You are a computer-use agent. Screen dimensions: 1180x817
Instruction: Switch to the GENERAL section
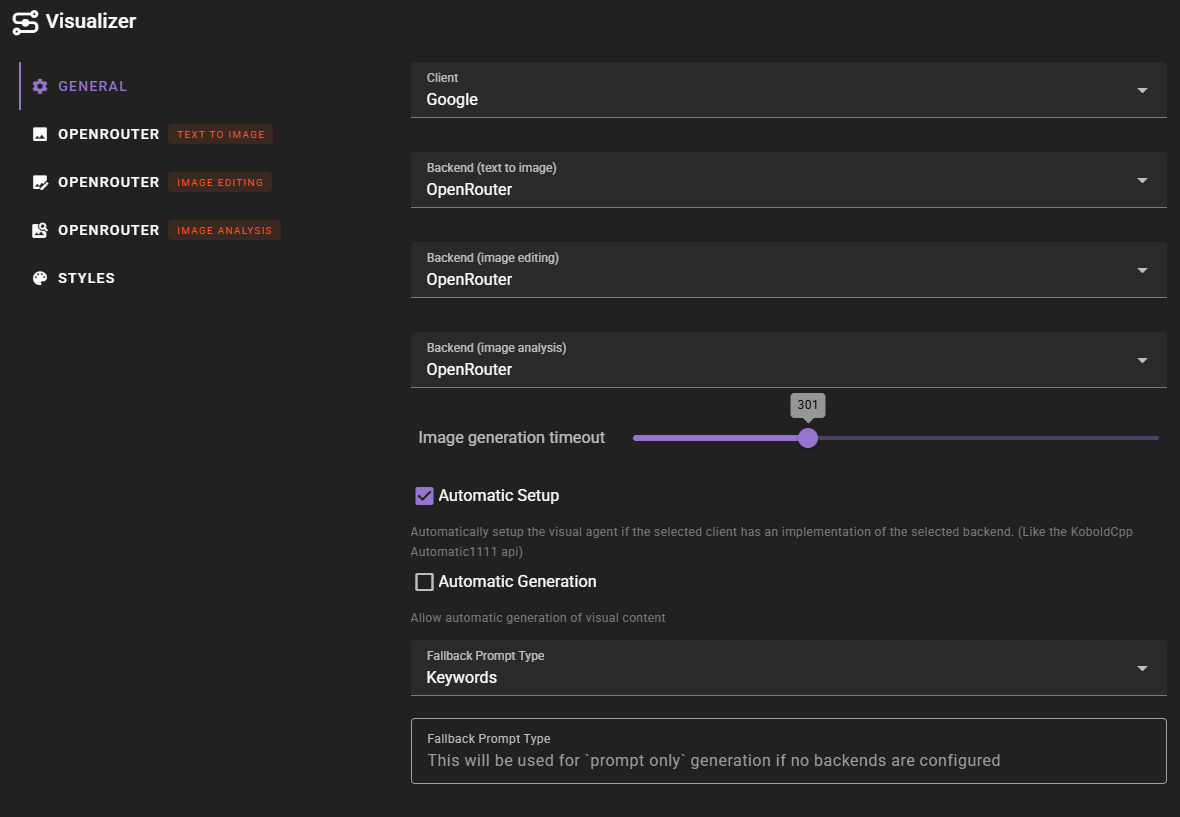point(93,86)
